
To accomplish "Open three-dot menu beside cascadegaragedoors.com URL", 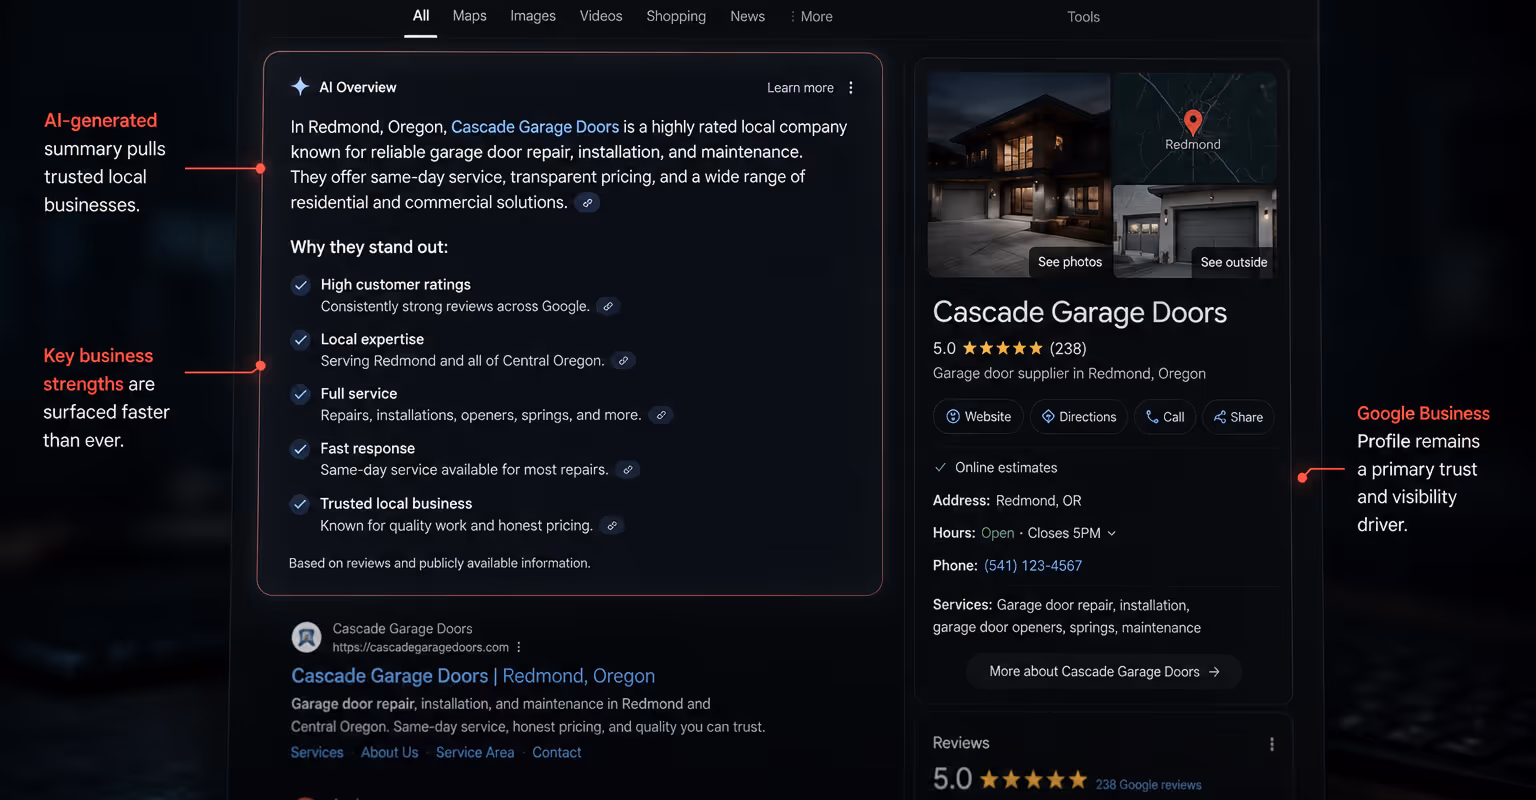I will pos(519,648).
